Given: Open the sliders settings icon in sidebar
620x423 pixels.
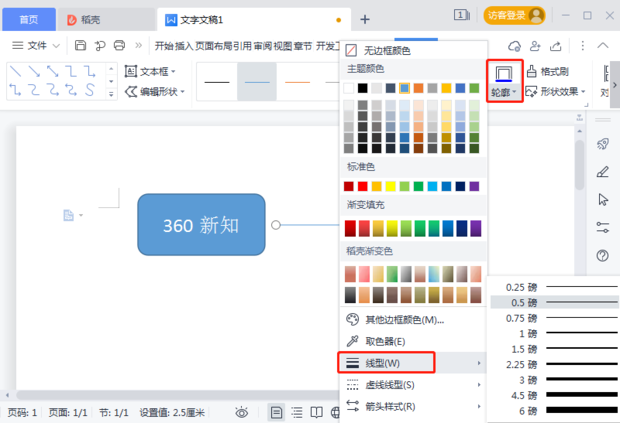Looking at the screenshot, I should (x=603, y=228).
